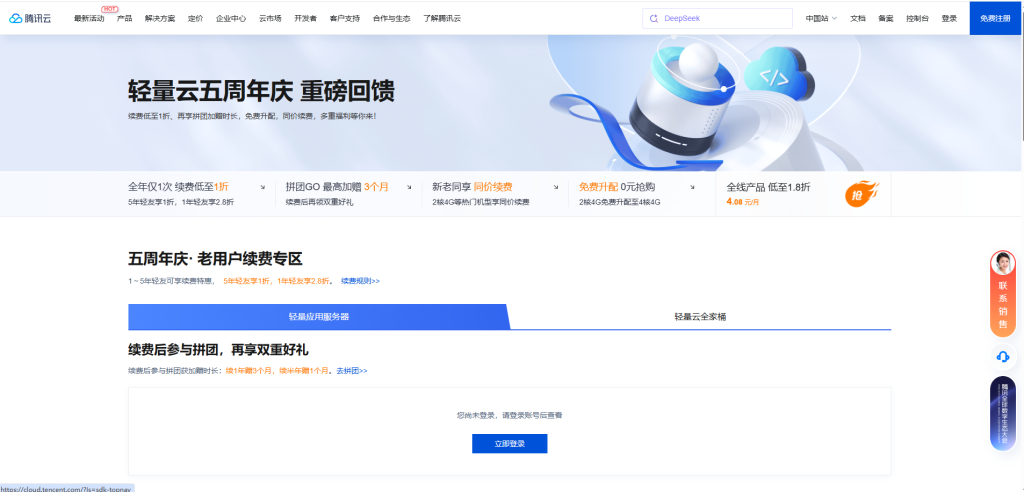The height and width of the screenshot is (492, 1024).
Task: Open the 新老同享 同价续费 promo card
Action: (495, 194)
